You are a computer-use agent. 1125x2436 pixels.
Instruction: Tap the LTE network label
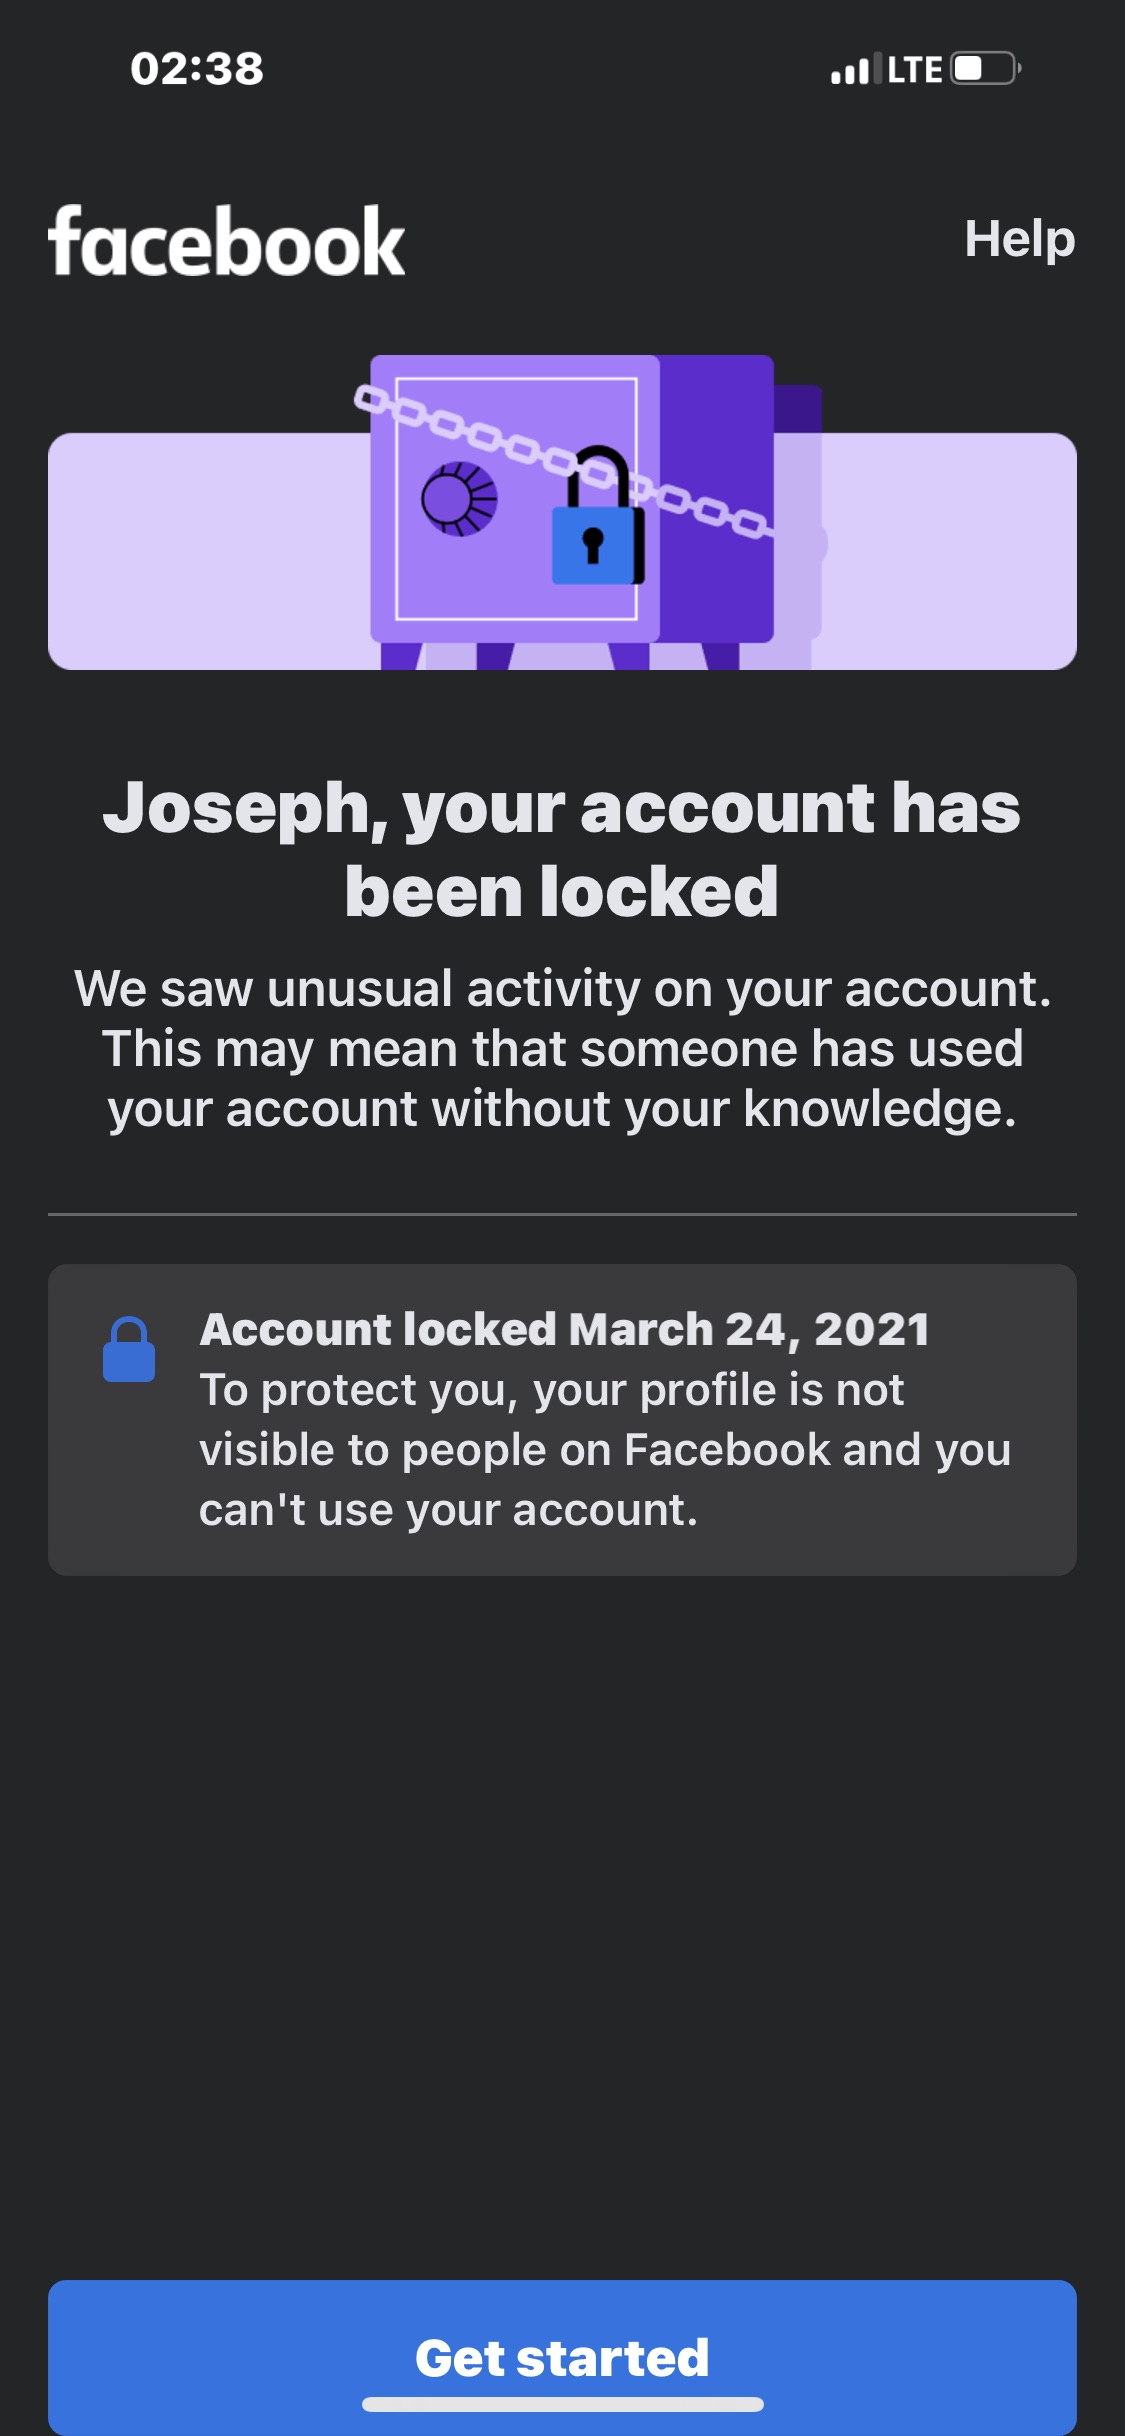[x=914, y=70]
